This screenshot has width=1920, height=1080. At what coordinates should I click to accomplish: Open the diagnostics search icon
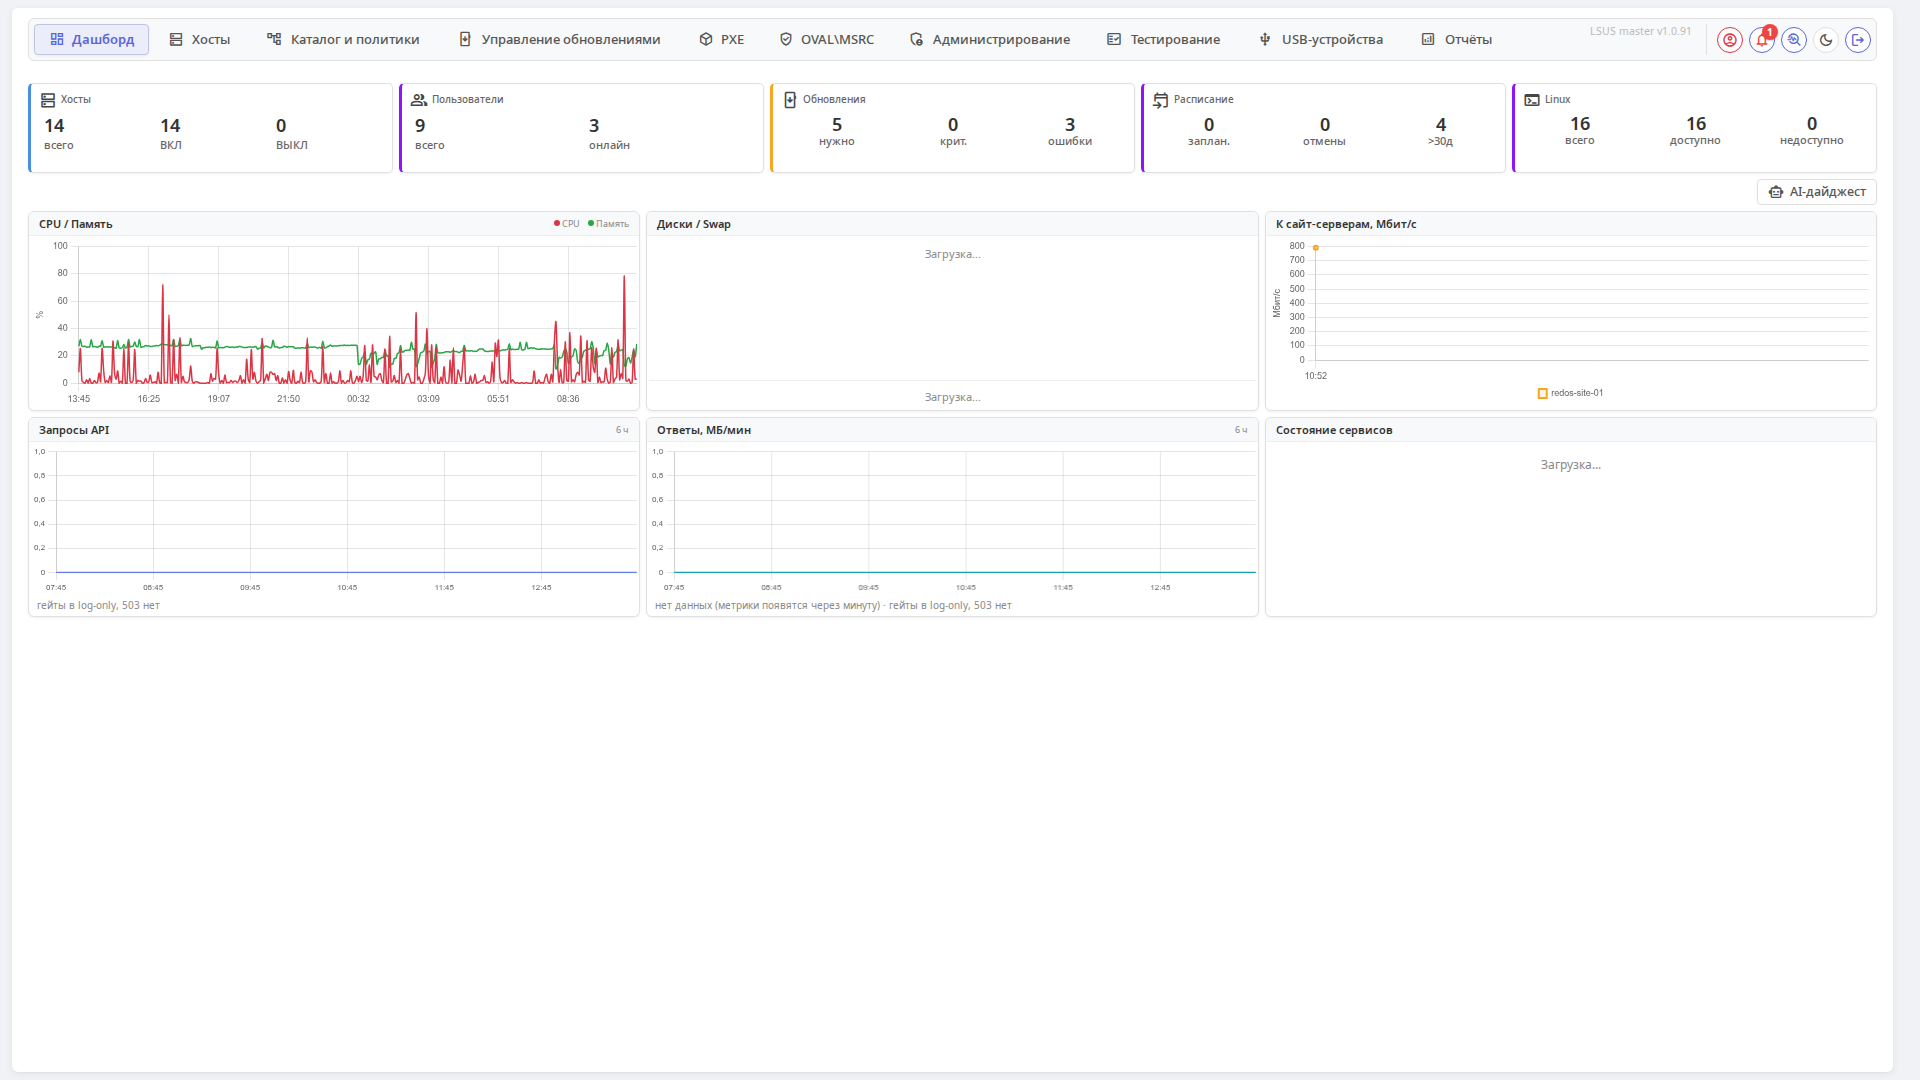tap(1793, 40)
